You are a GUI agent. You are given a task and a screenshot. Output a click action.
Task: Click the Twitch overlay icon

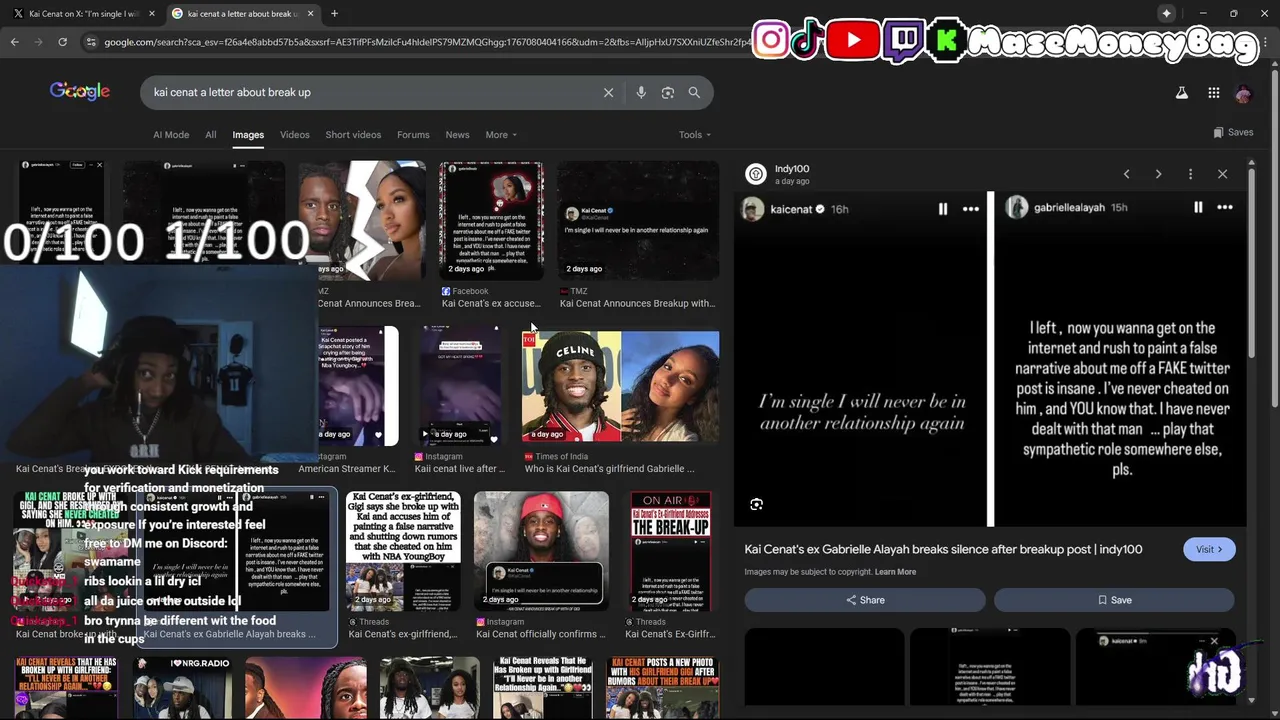(x=903, y=40)
